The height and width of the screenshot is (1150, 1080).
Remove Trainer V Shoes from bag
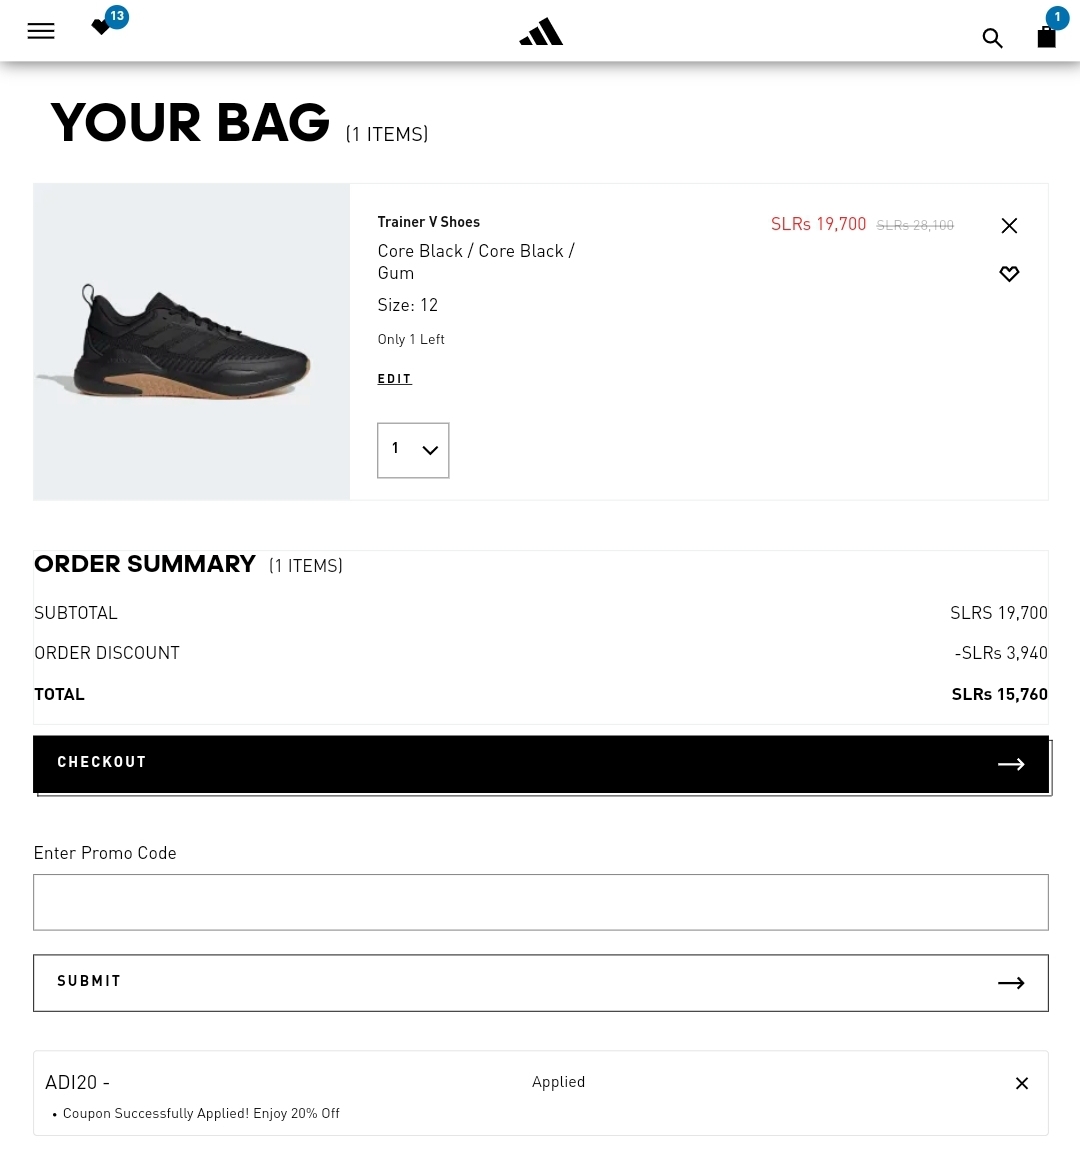[x=1009, y=226]
